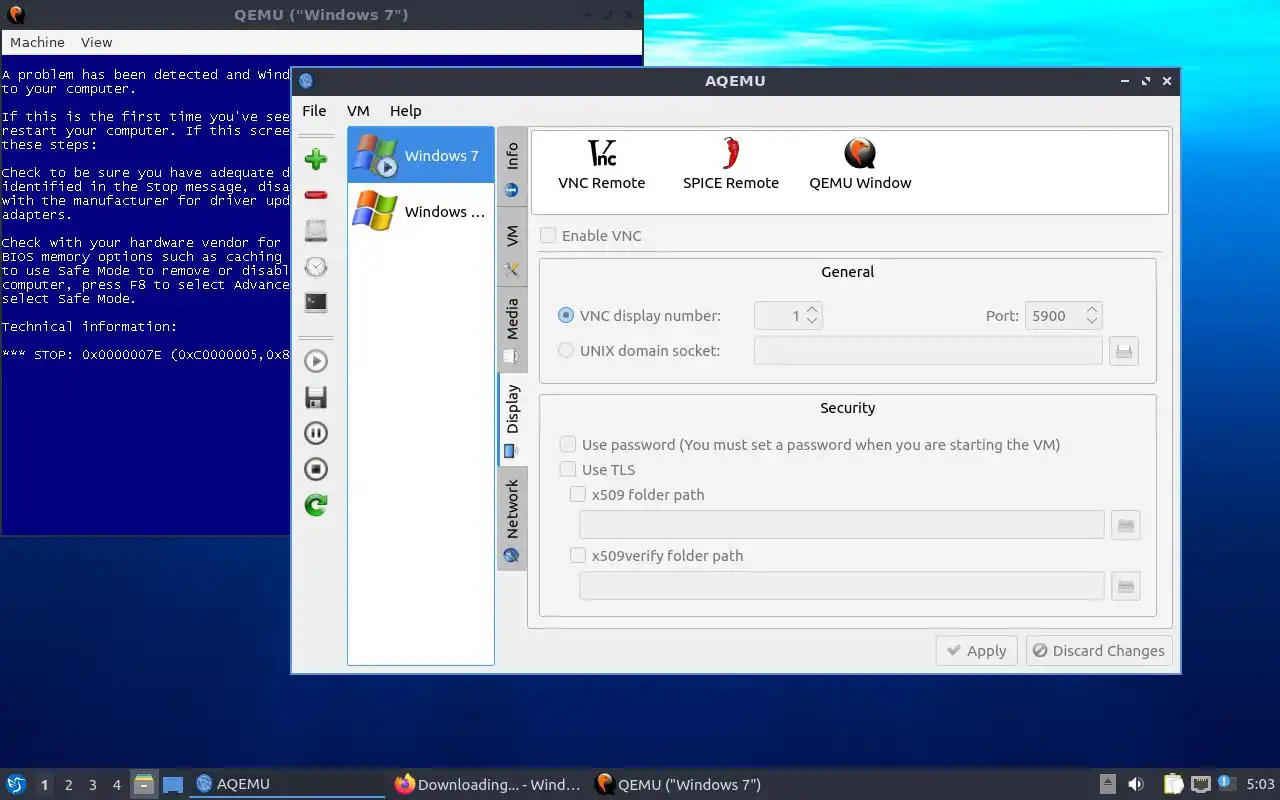Open the network icon in the system tray
The width and height of the screenshot is (1280, 800).
coord(1201,784)
